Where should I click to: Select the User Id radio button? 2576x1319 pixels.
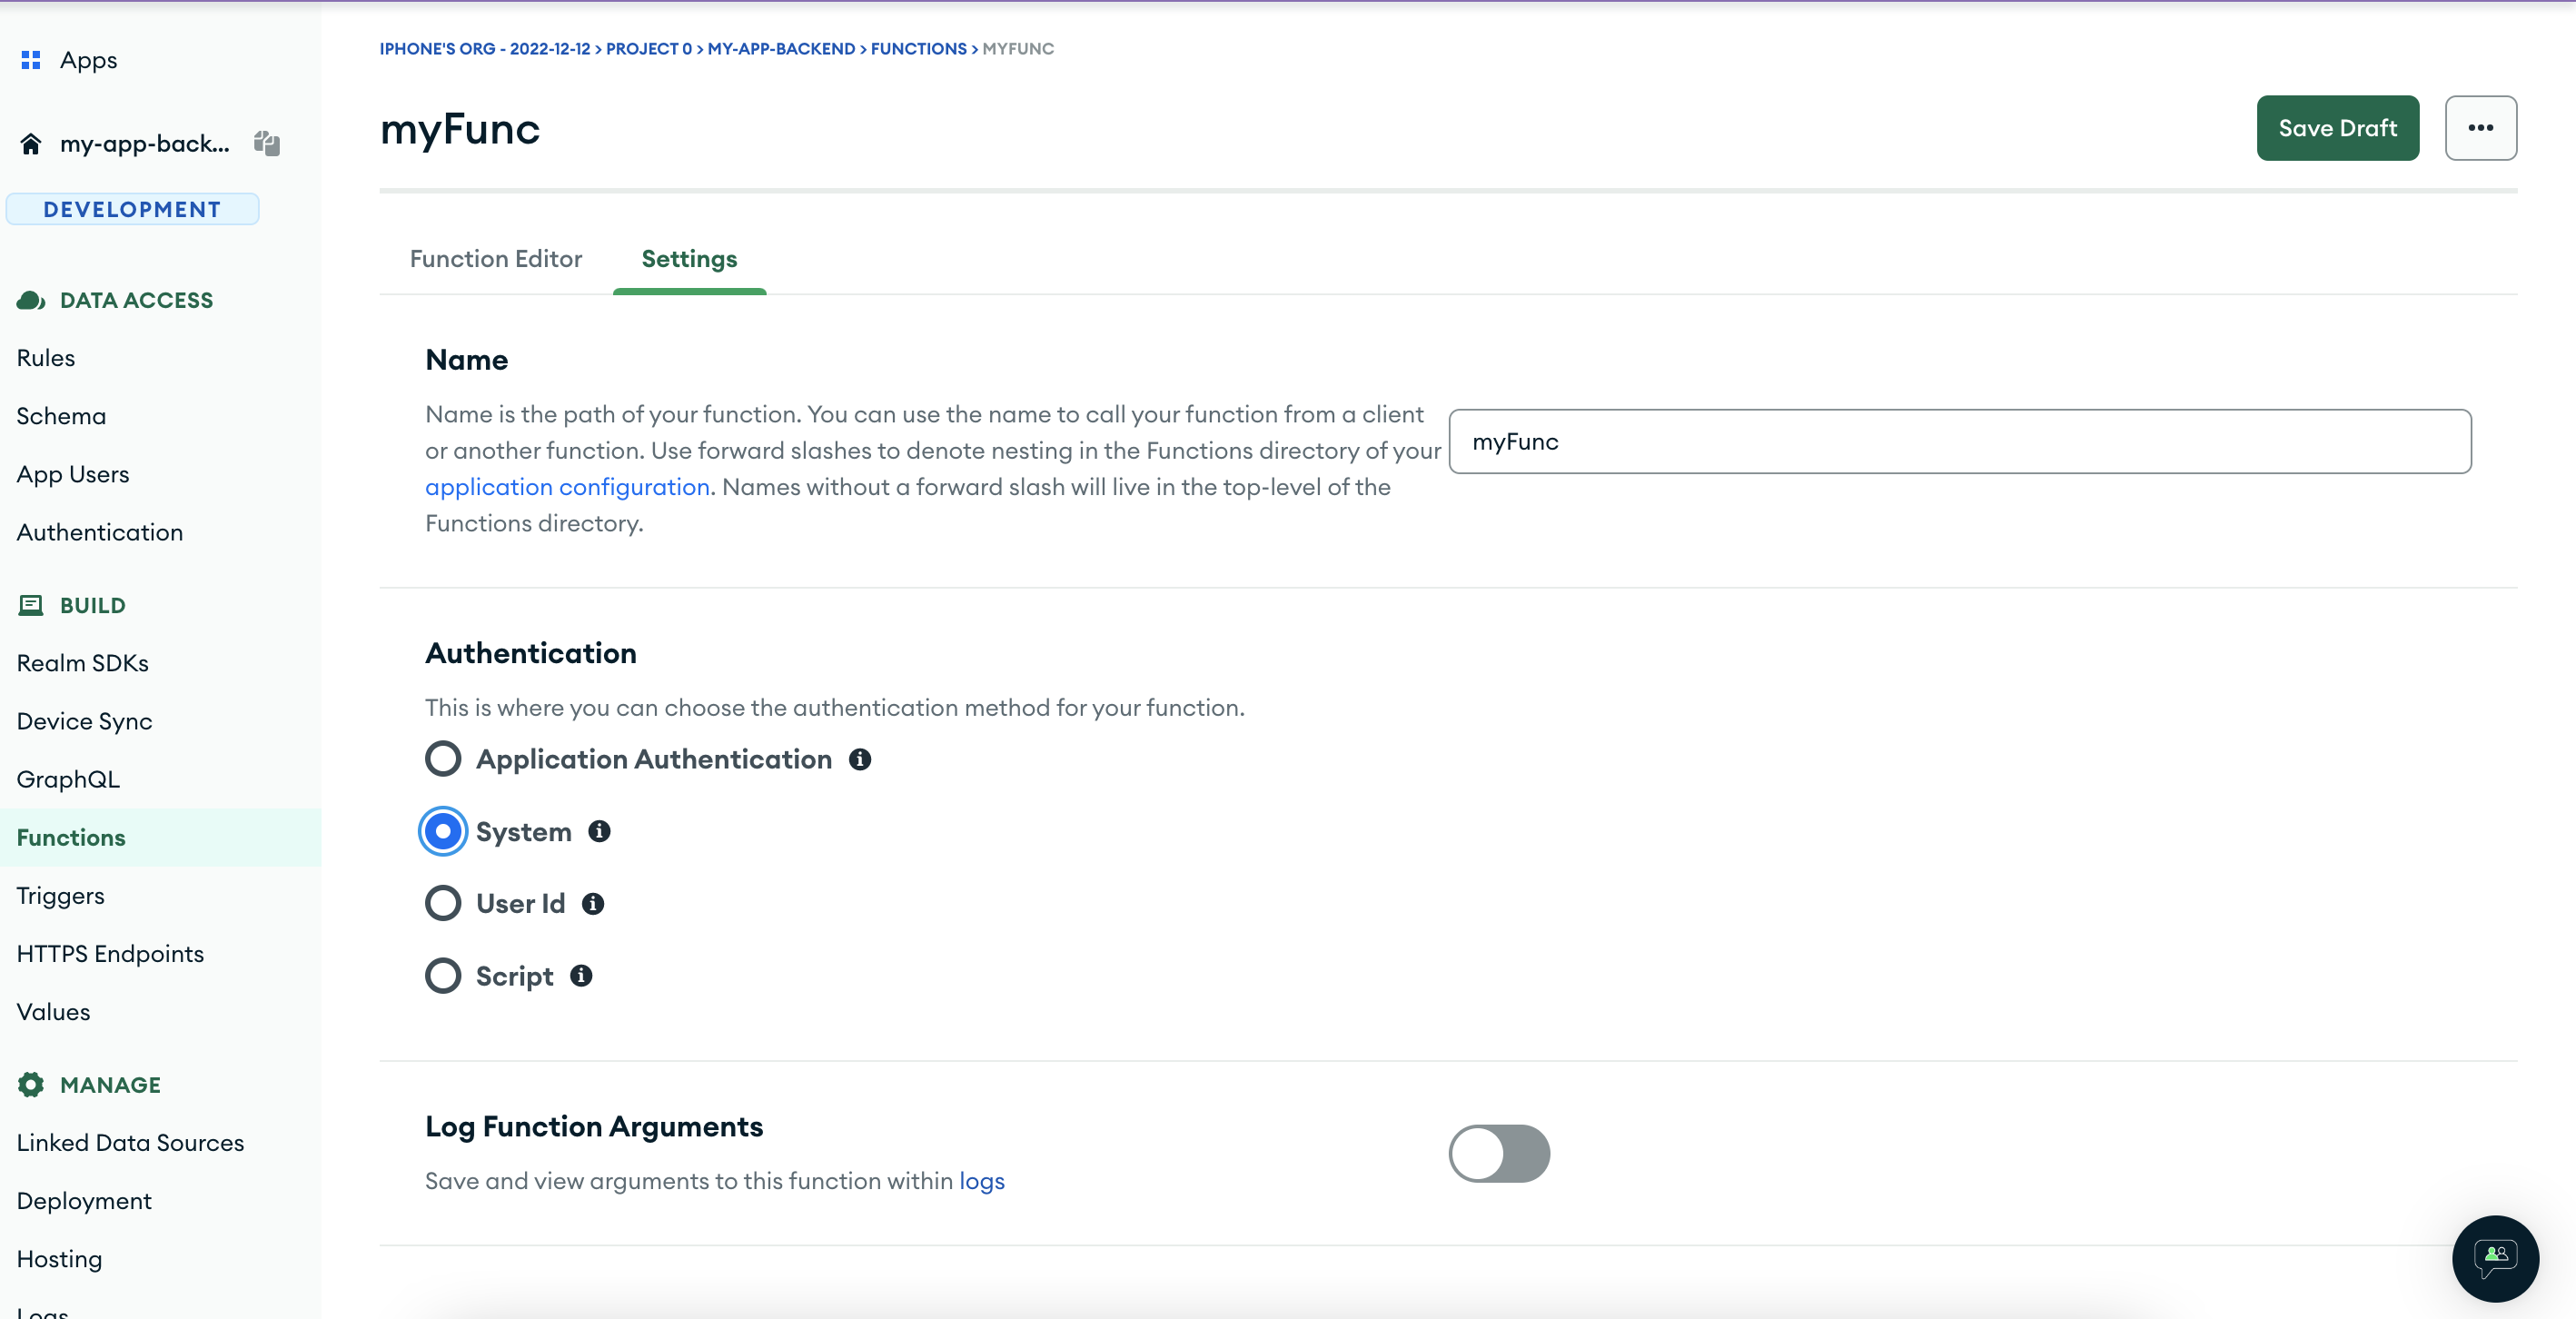tap(443, 904)
